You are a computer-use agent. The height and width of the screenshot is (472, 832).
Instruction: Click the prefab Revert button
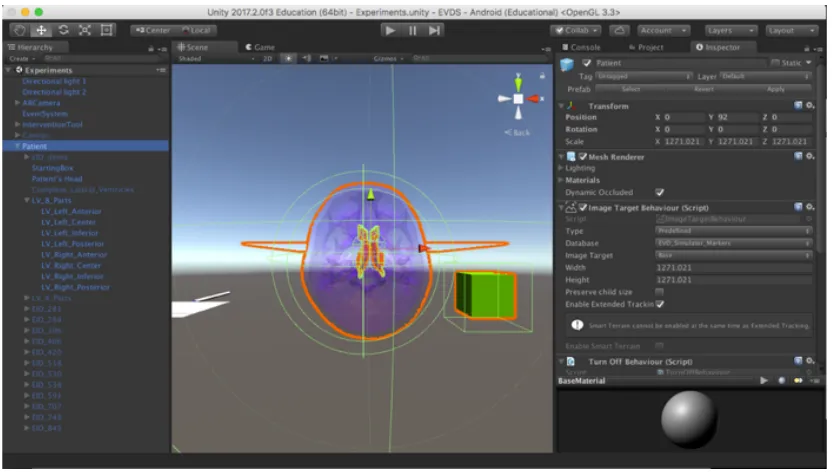704,89
